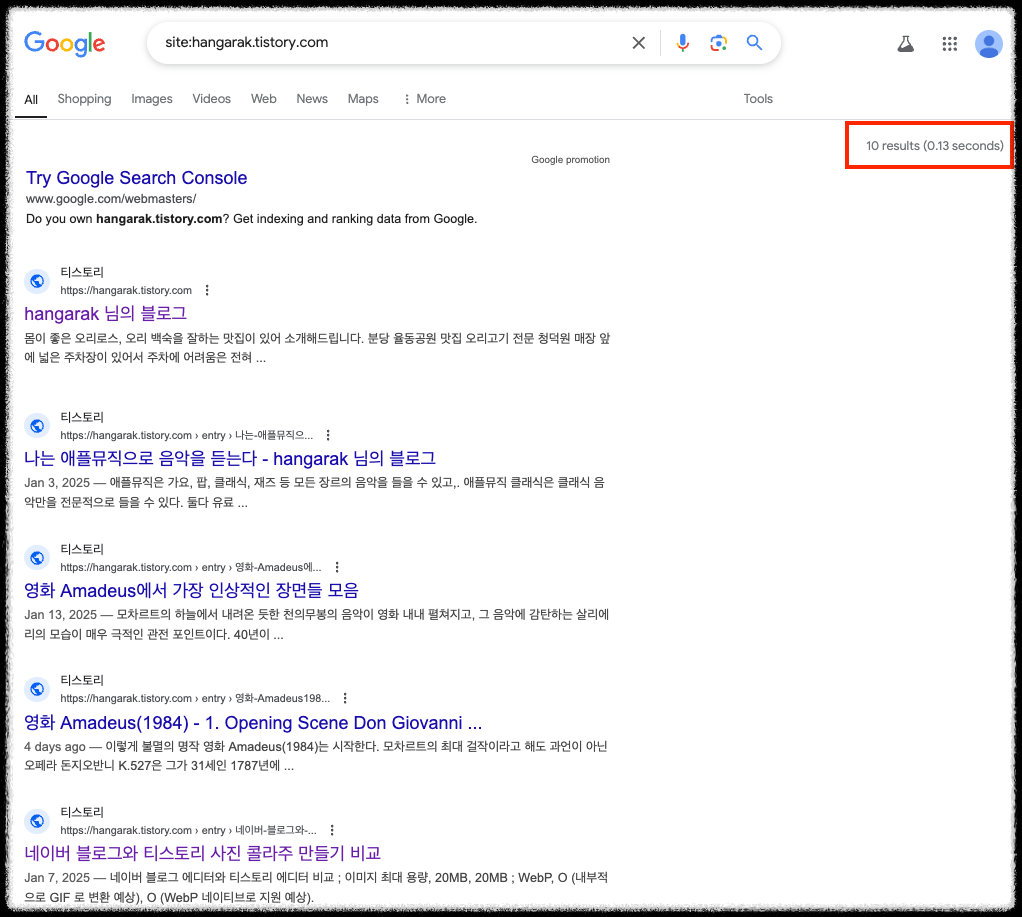Open Try Google Search Console link

pos(136,178)
